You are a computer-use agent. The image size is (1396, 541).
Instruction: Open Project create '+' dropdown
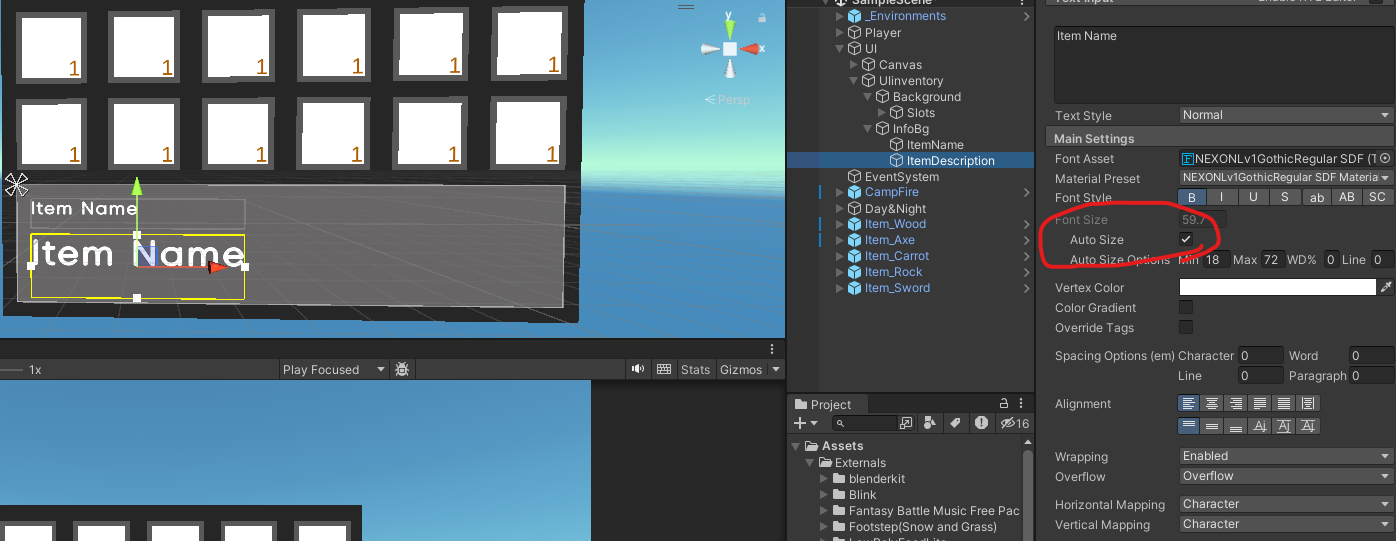pyautogui.click(x=804, y=424)
